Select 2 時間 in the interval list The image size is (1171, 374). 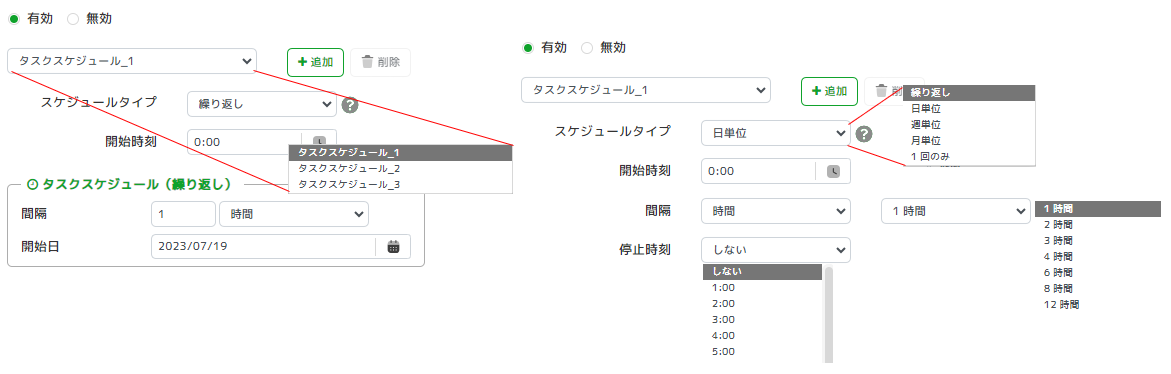coord(1098,225)
